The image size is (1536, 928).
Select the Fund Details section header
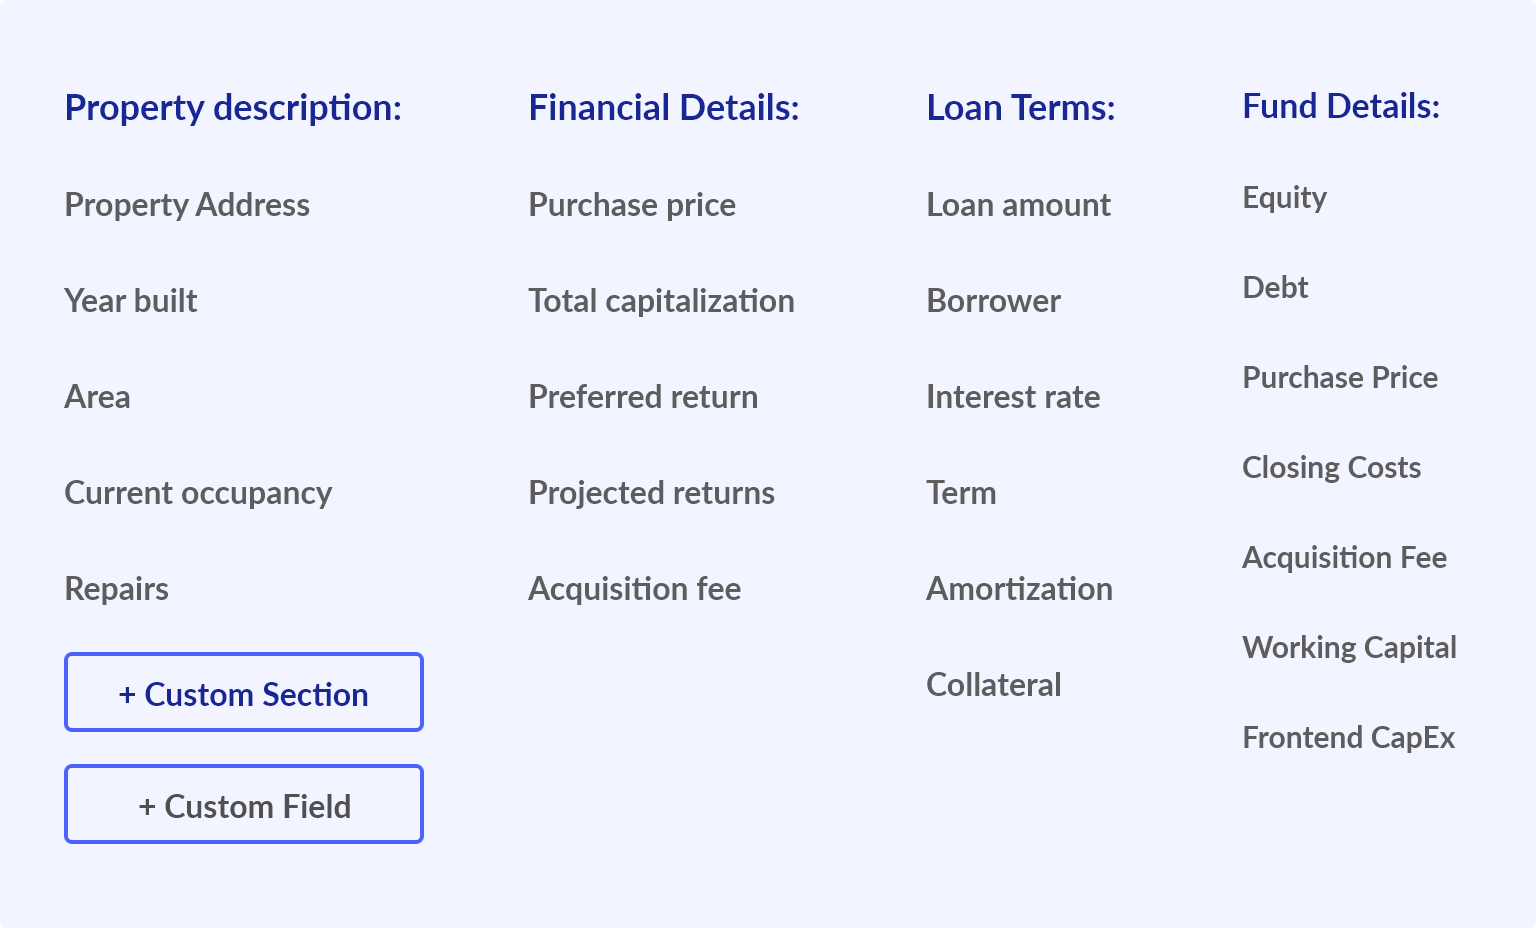click(1341, 106)
